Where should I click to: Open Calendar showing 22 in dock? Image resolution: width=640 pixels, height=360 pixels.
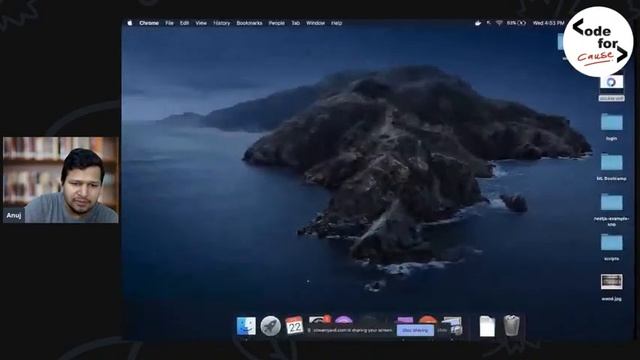click(x=294, y=326)
